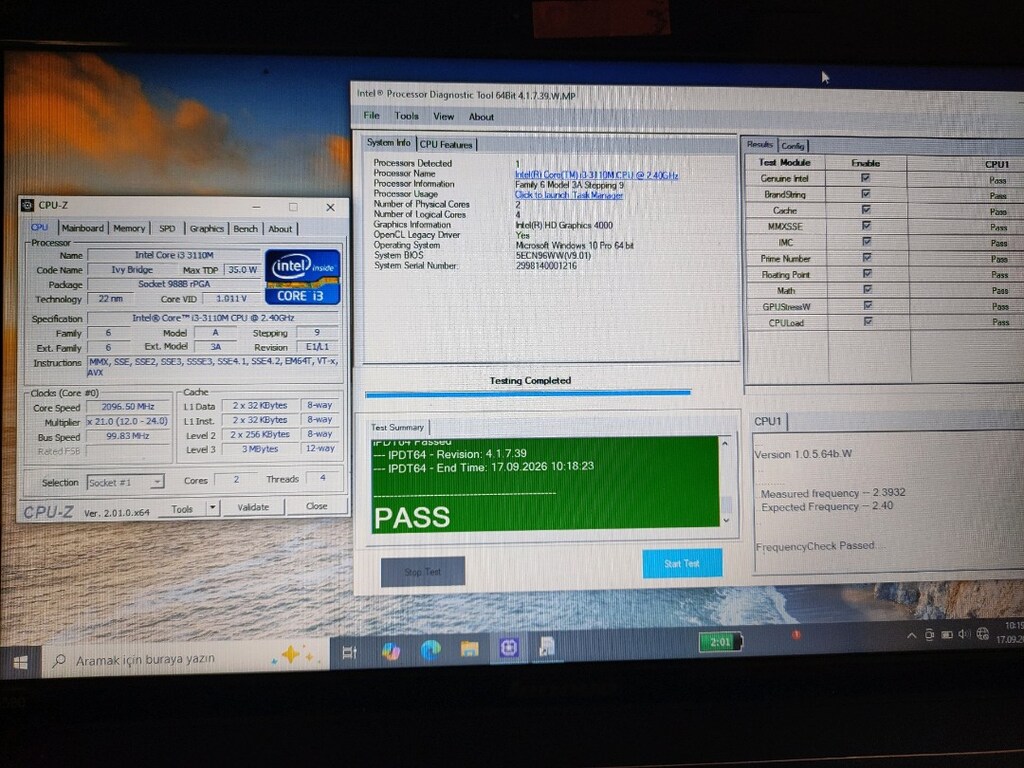Open the Socket #1 selection dropdown
1024x768 pixels.
pyautogui.click(x=125, y=483)
